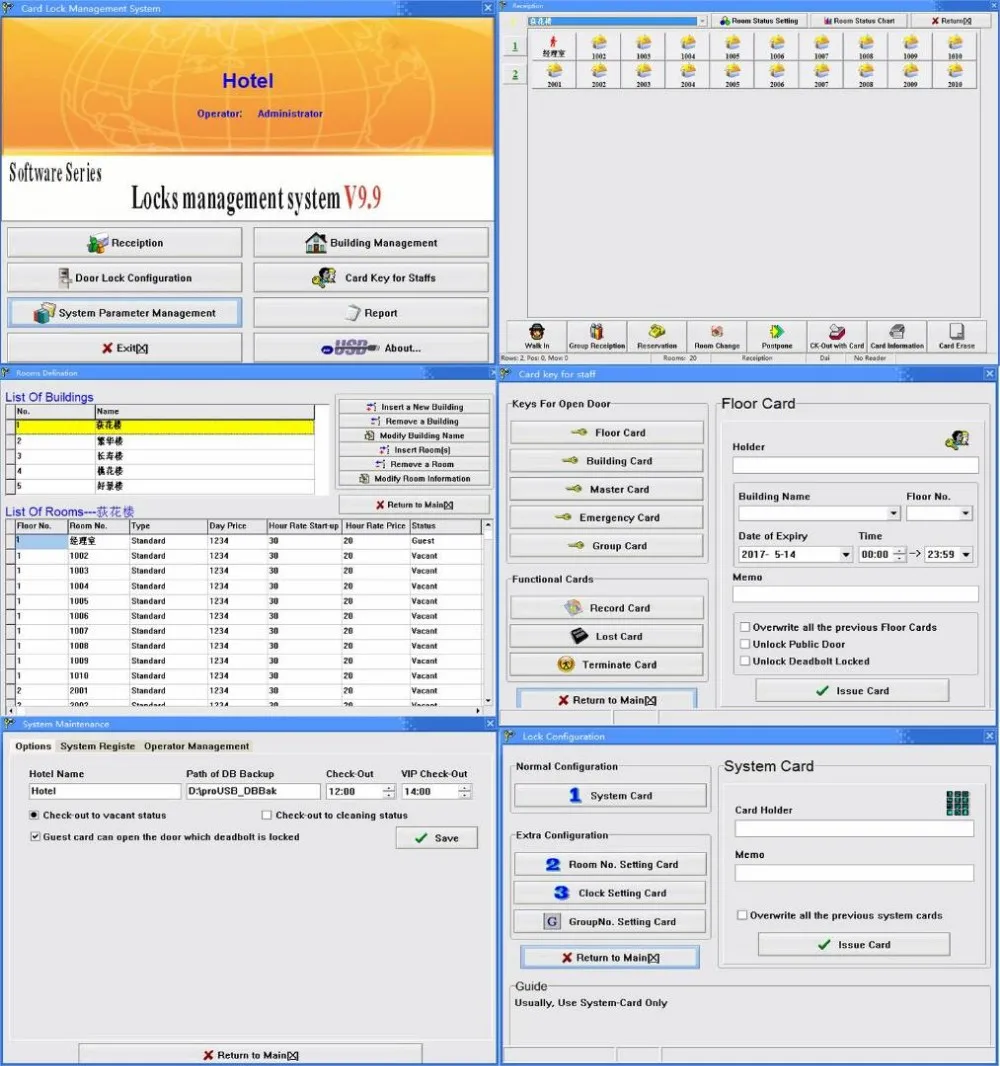Open the building selection dropdown in Reception
The image size is (1000, 1066).
(700, 20)
